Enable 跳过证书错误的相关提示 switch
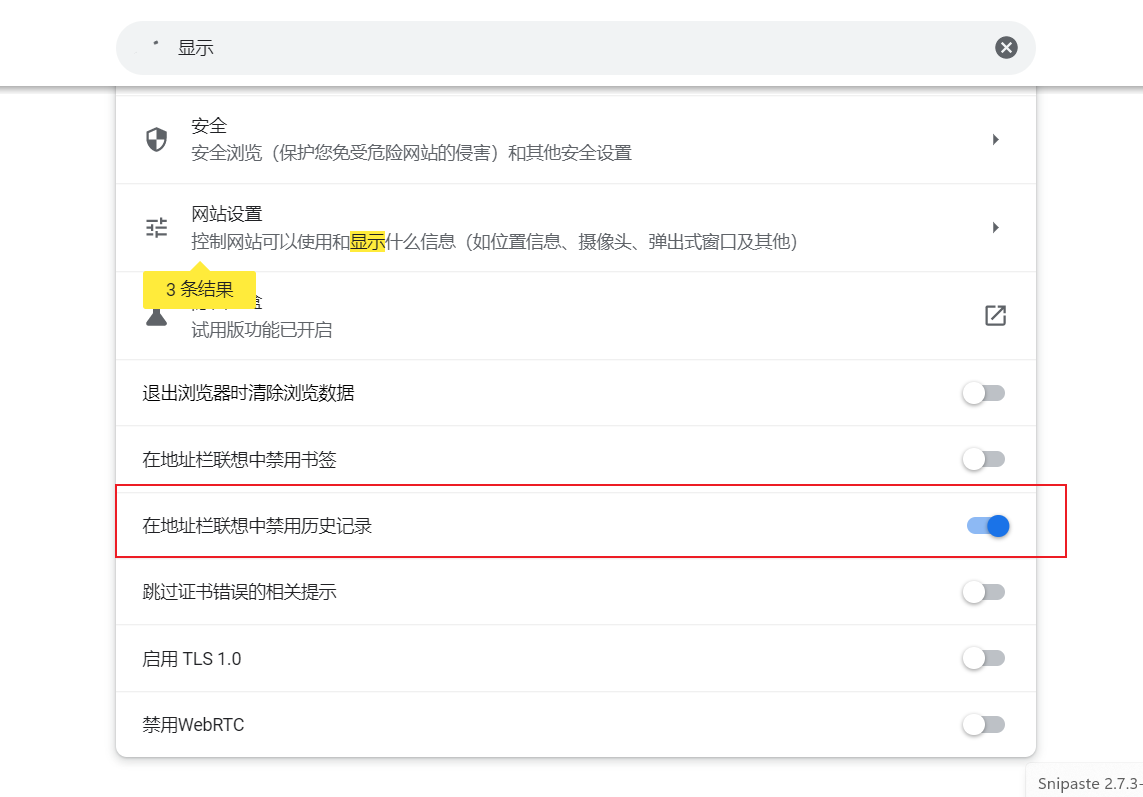Viewport: 1143px width, 797px height. click(x=984, y=592)
